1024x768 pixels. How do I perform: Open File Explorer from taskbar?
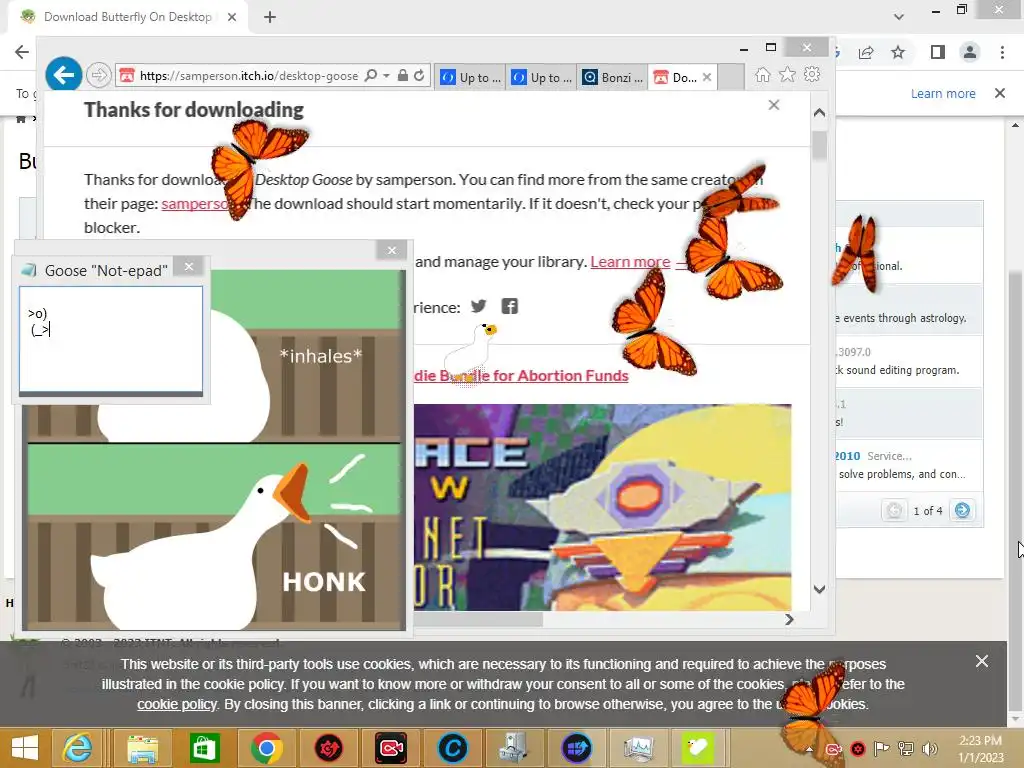[142, 748]
